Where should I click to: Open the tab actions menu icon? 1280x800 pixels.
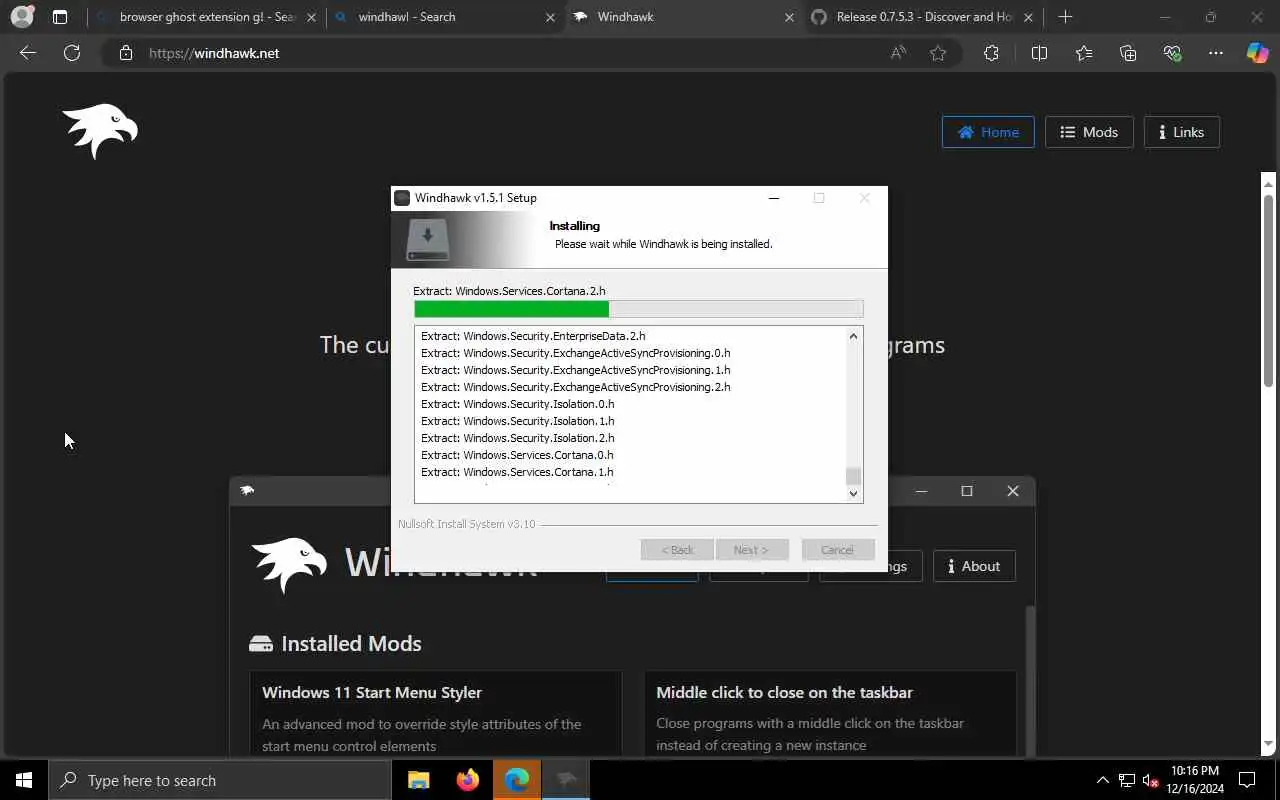pos(60,17)
